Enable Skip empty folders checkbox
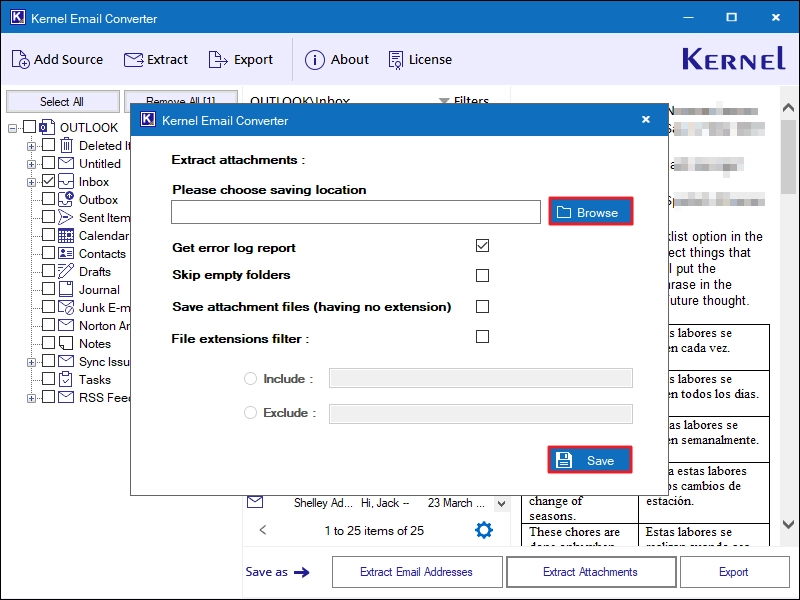The height and width of the screenshot is (600, 800). click(482, 276)
